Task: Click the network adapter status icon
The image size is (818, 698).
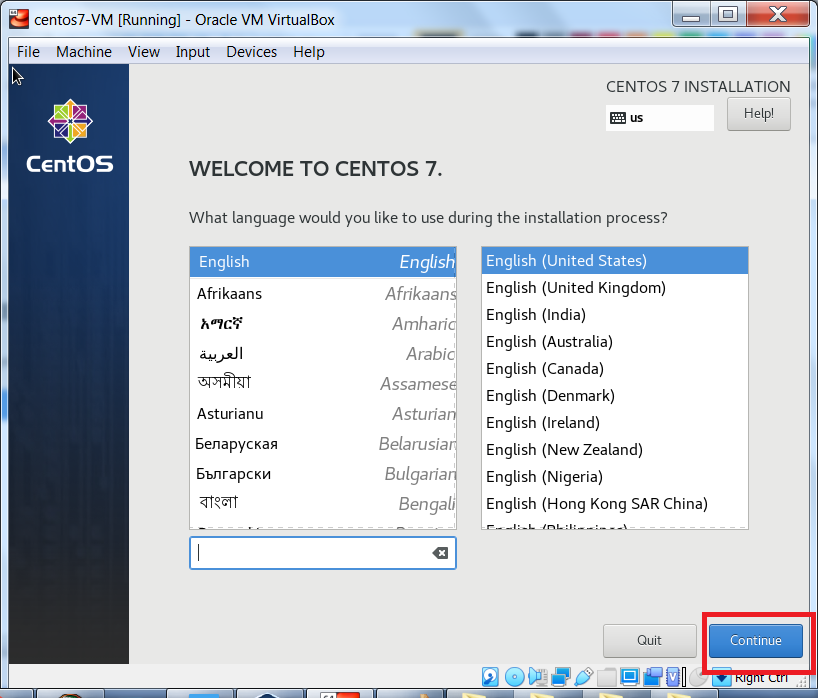Action: [561, 677]
